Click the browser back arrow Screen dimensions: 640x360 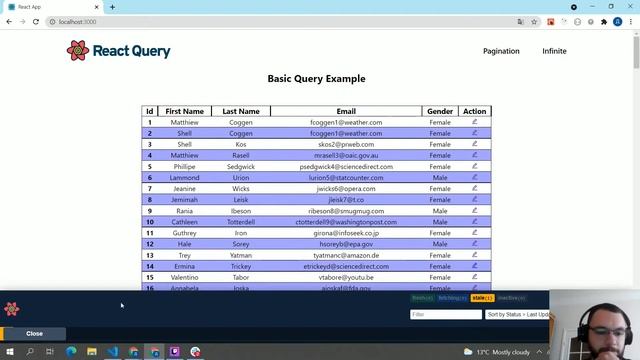9,22
